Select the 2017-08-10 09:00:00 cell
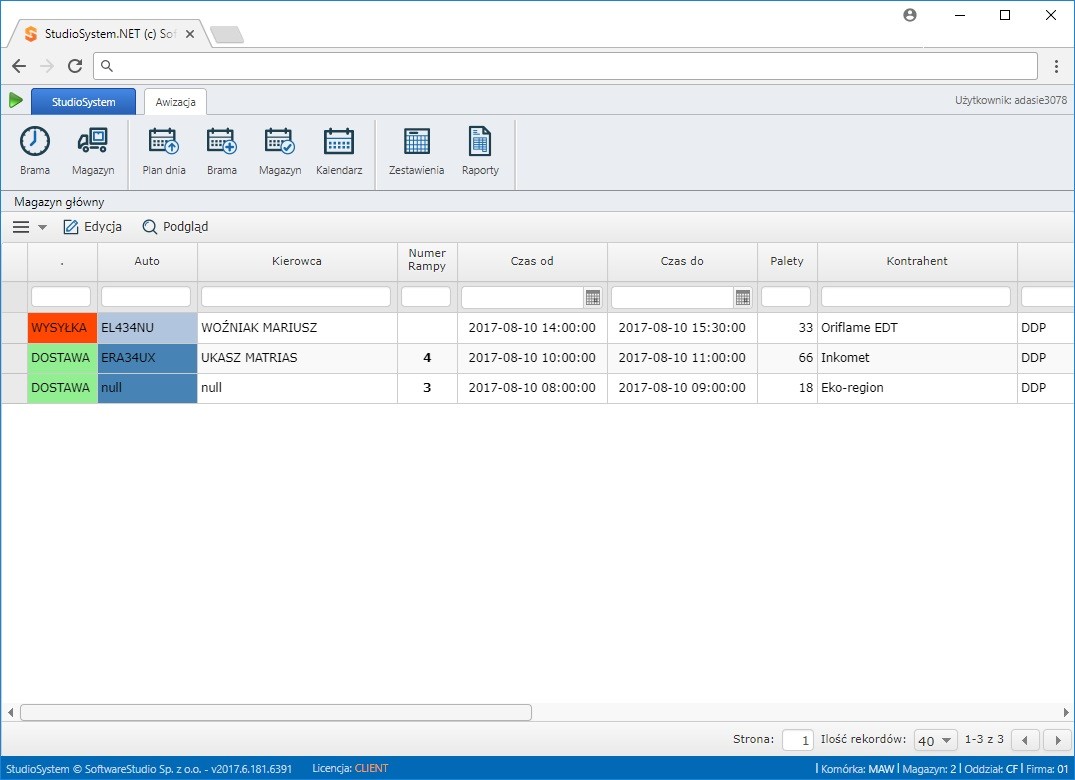Screen dimensions: 1075x780 (682, 387)
